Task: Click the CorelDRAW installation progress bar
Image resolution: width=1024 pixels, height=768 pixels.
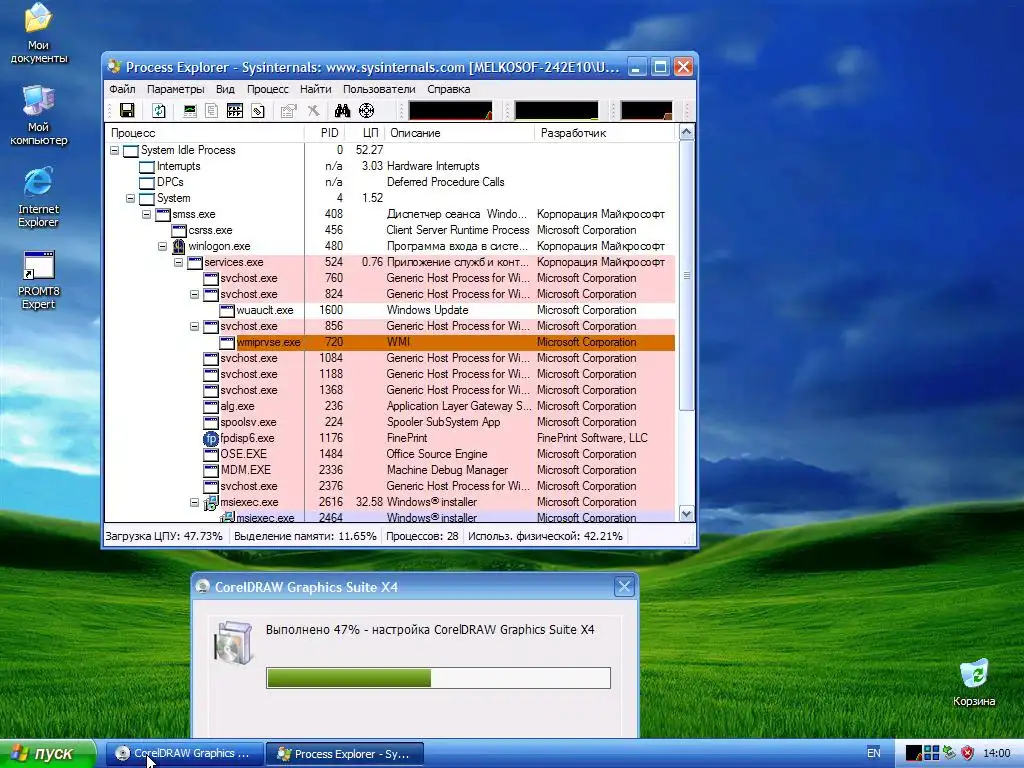Action: 438,678
